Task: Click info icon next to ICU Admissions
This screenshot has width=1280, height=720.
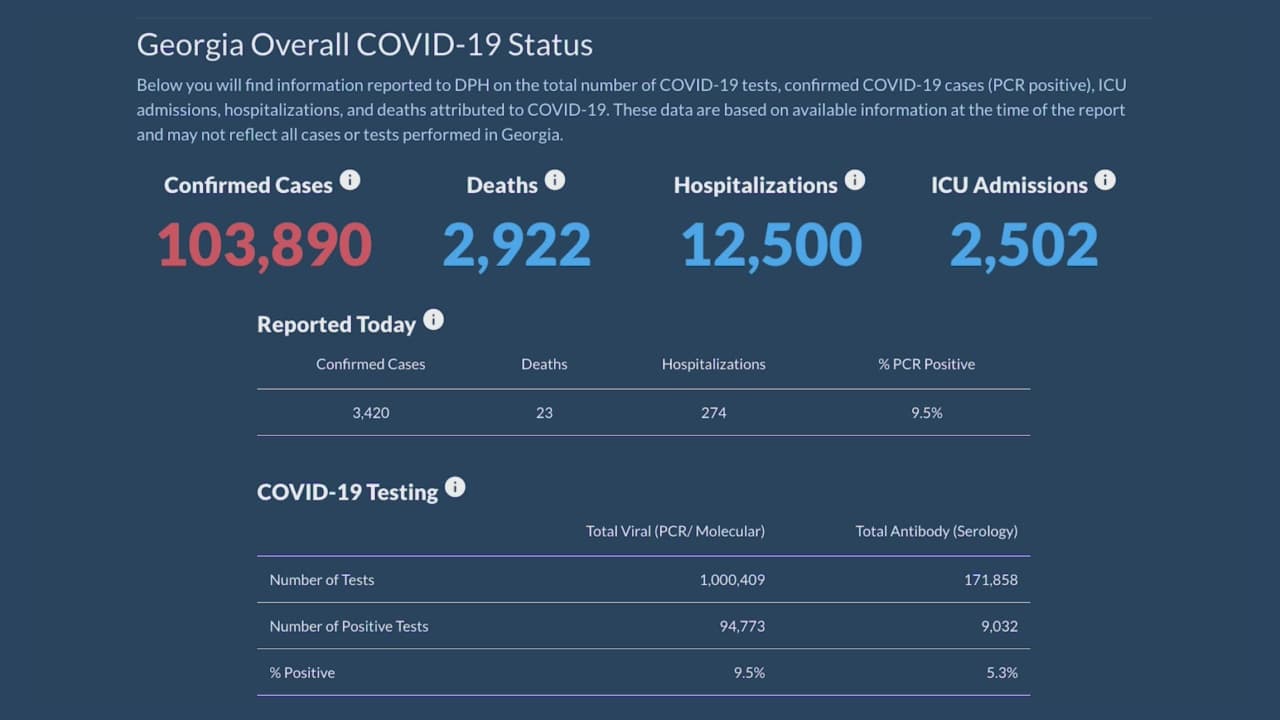Action: (x=1104, y=180)
